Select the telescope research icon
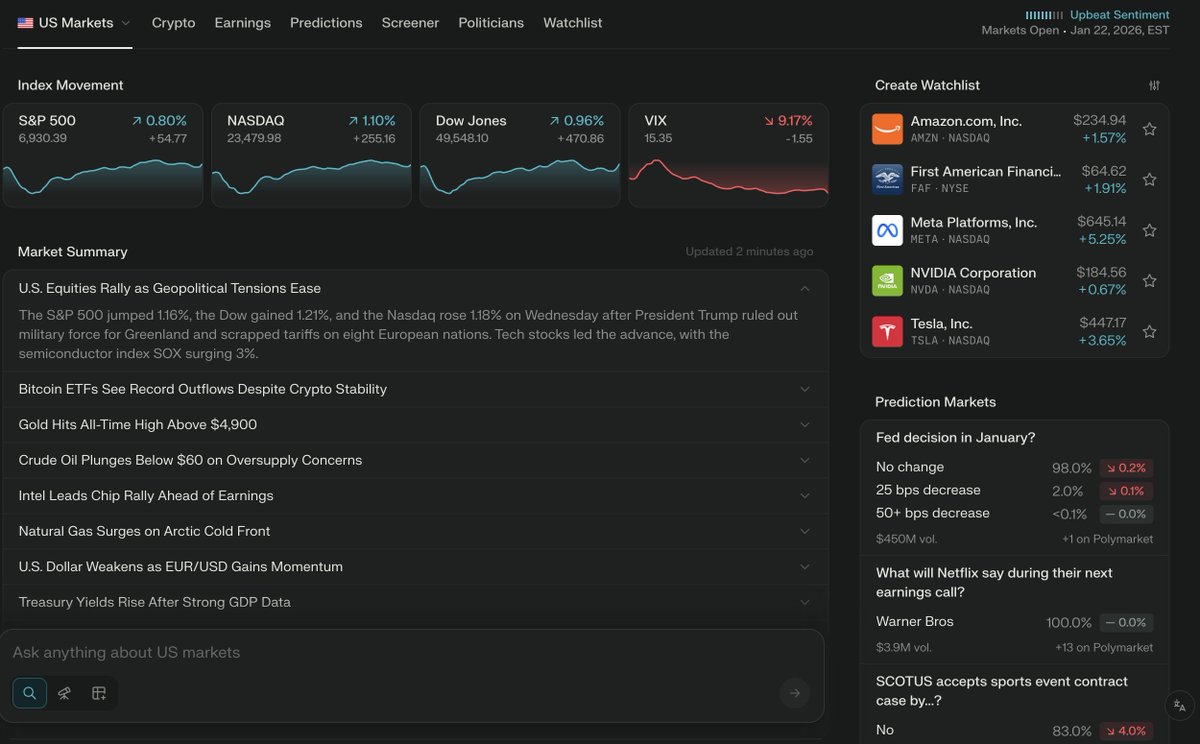This screenshot has height=744, width=1200. 64,692
